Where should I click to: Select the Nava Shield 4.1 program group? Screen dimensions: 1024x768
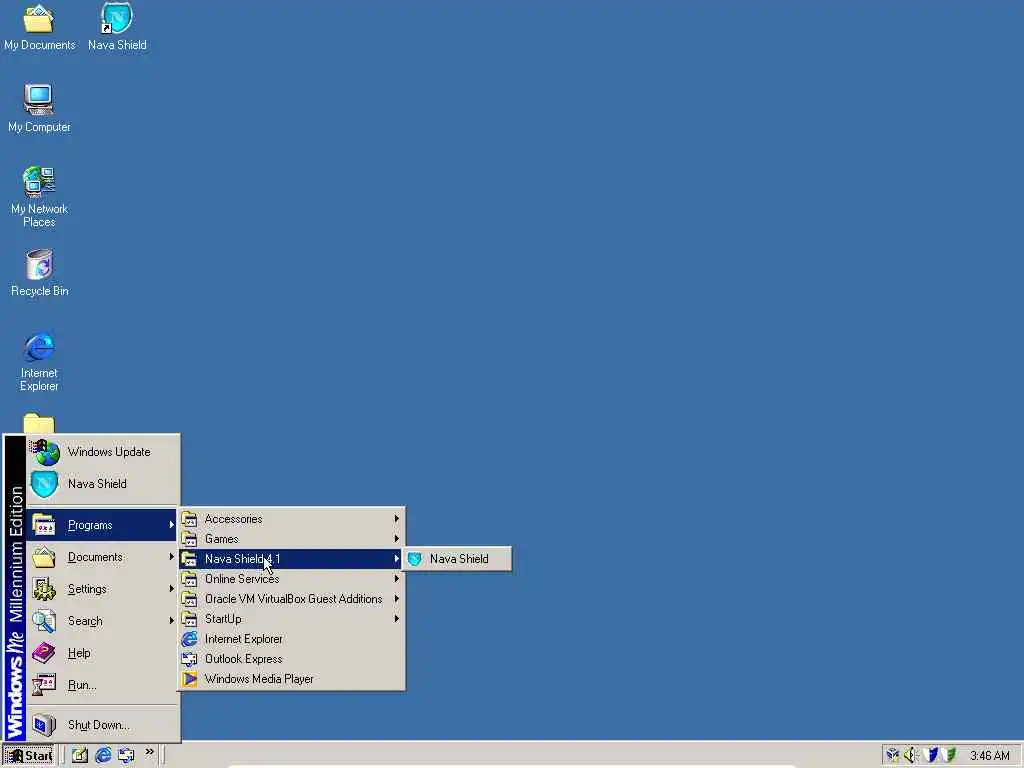click(291, 559)
